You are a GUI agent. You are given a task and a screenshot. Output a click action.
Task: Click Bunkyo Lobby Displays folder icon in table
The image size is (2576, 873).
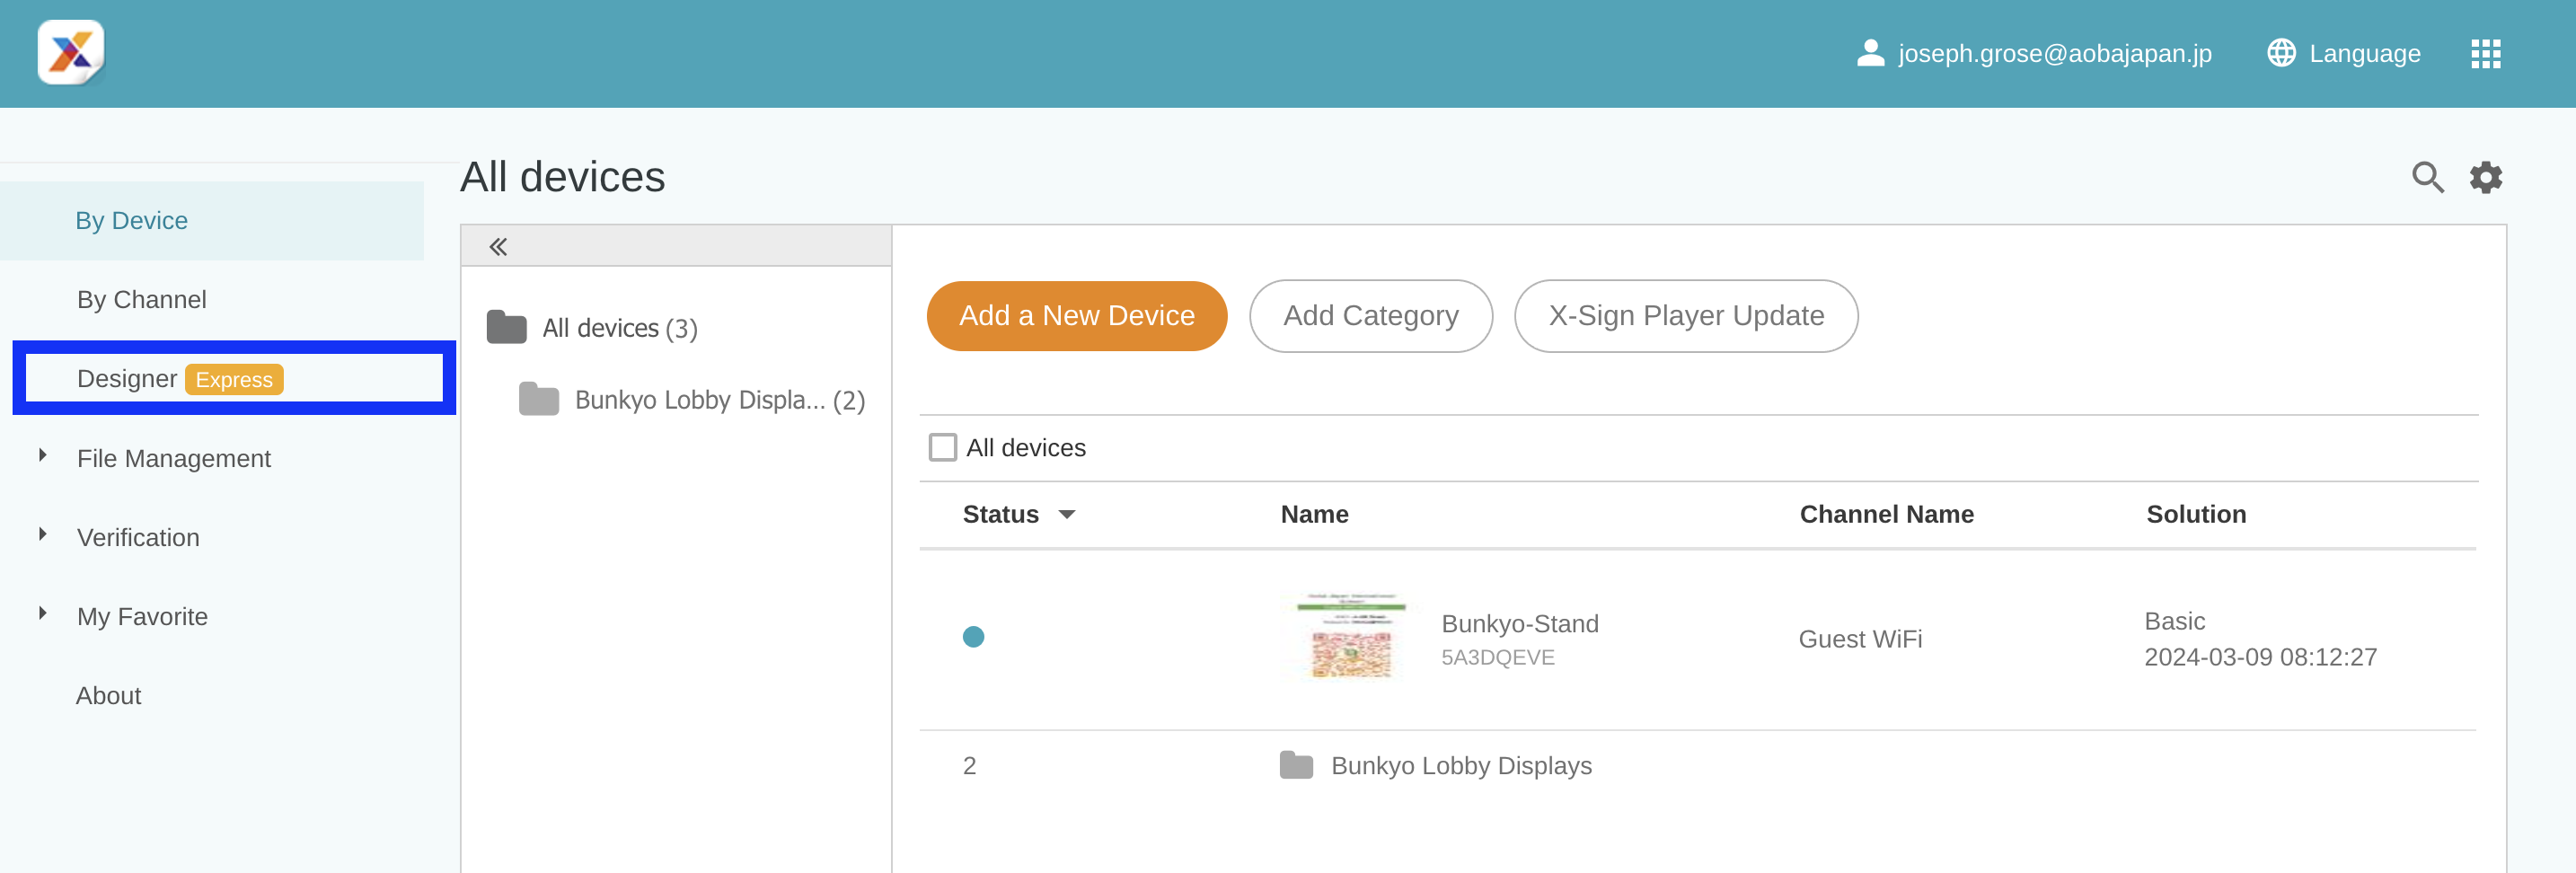coord(1296,765)
